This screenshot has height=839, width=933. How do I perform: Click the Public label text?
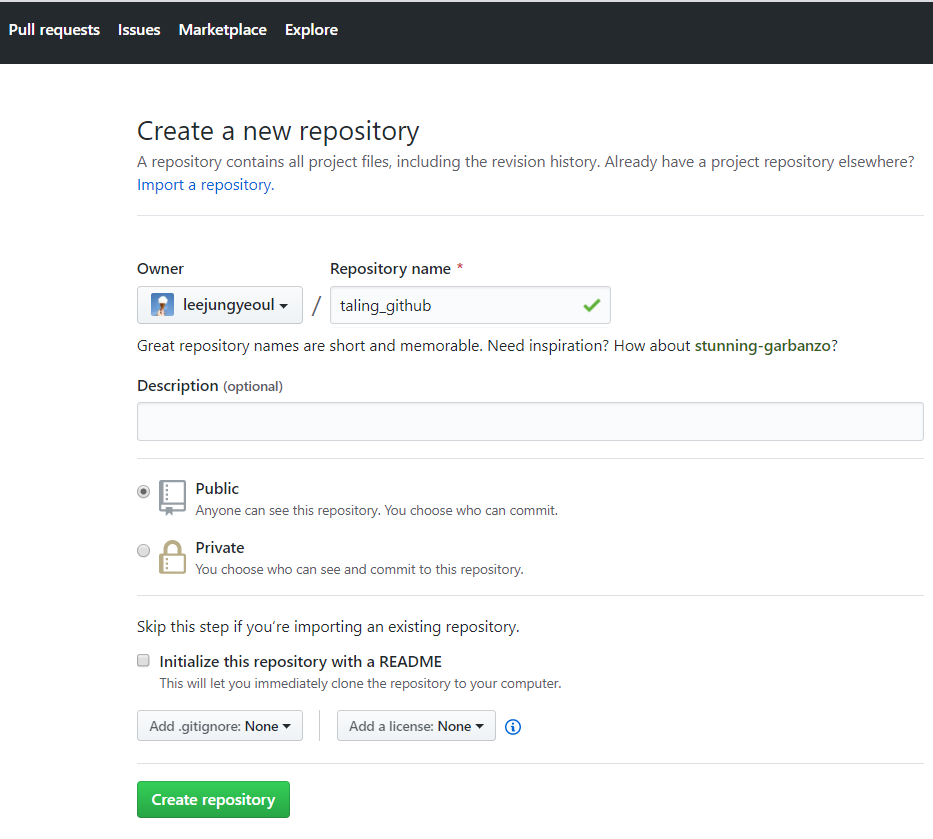(x=217, y=489)
